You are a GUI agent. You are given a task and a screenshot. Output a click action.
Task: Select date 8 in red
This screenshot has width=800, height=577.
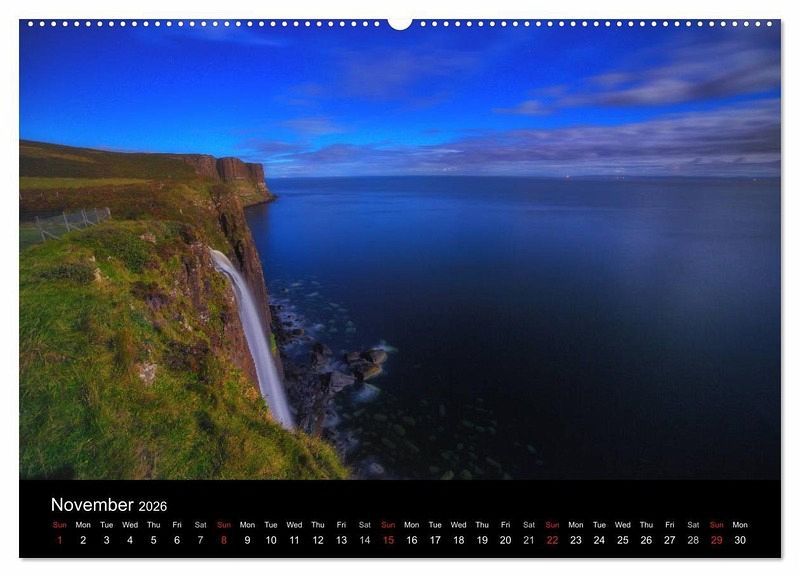pyautogui.click(x=224, y=540)
